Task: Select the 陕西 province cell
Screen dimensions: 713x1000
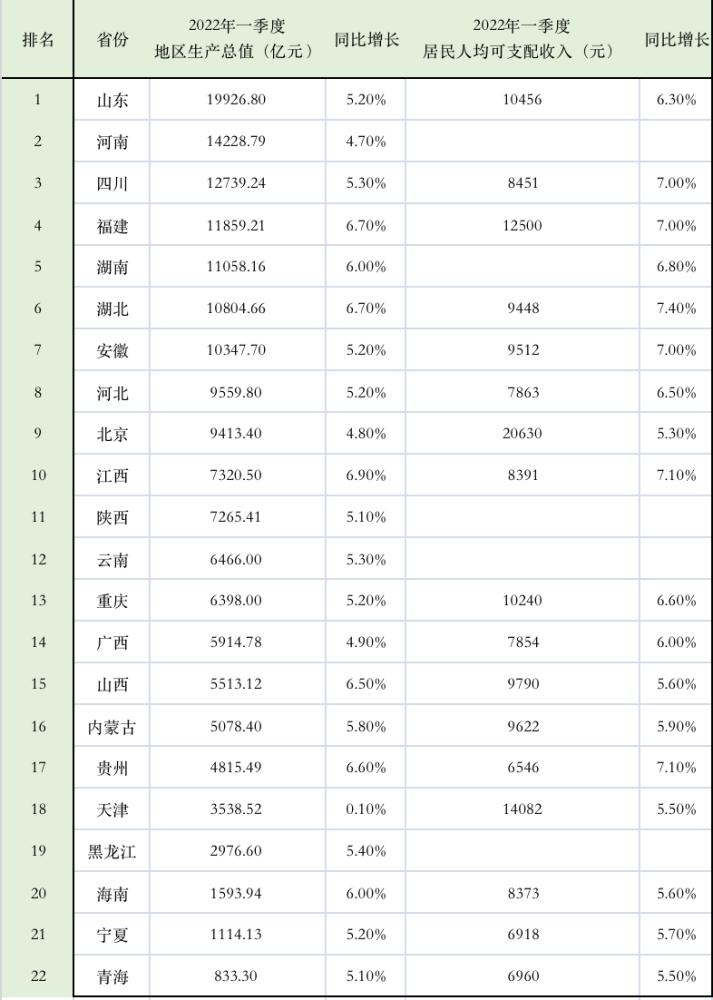Action: click(112, 517)
